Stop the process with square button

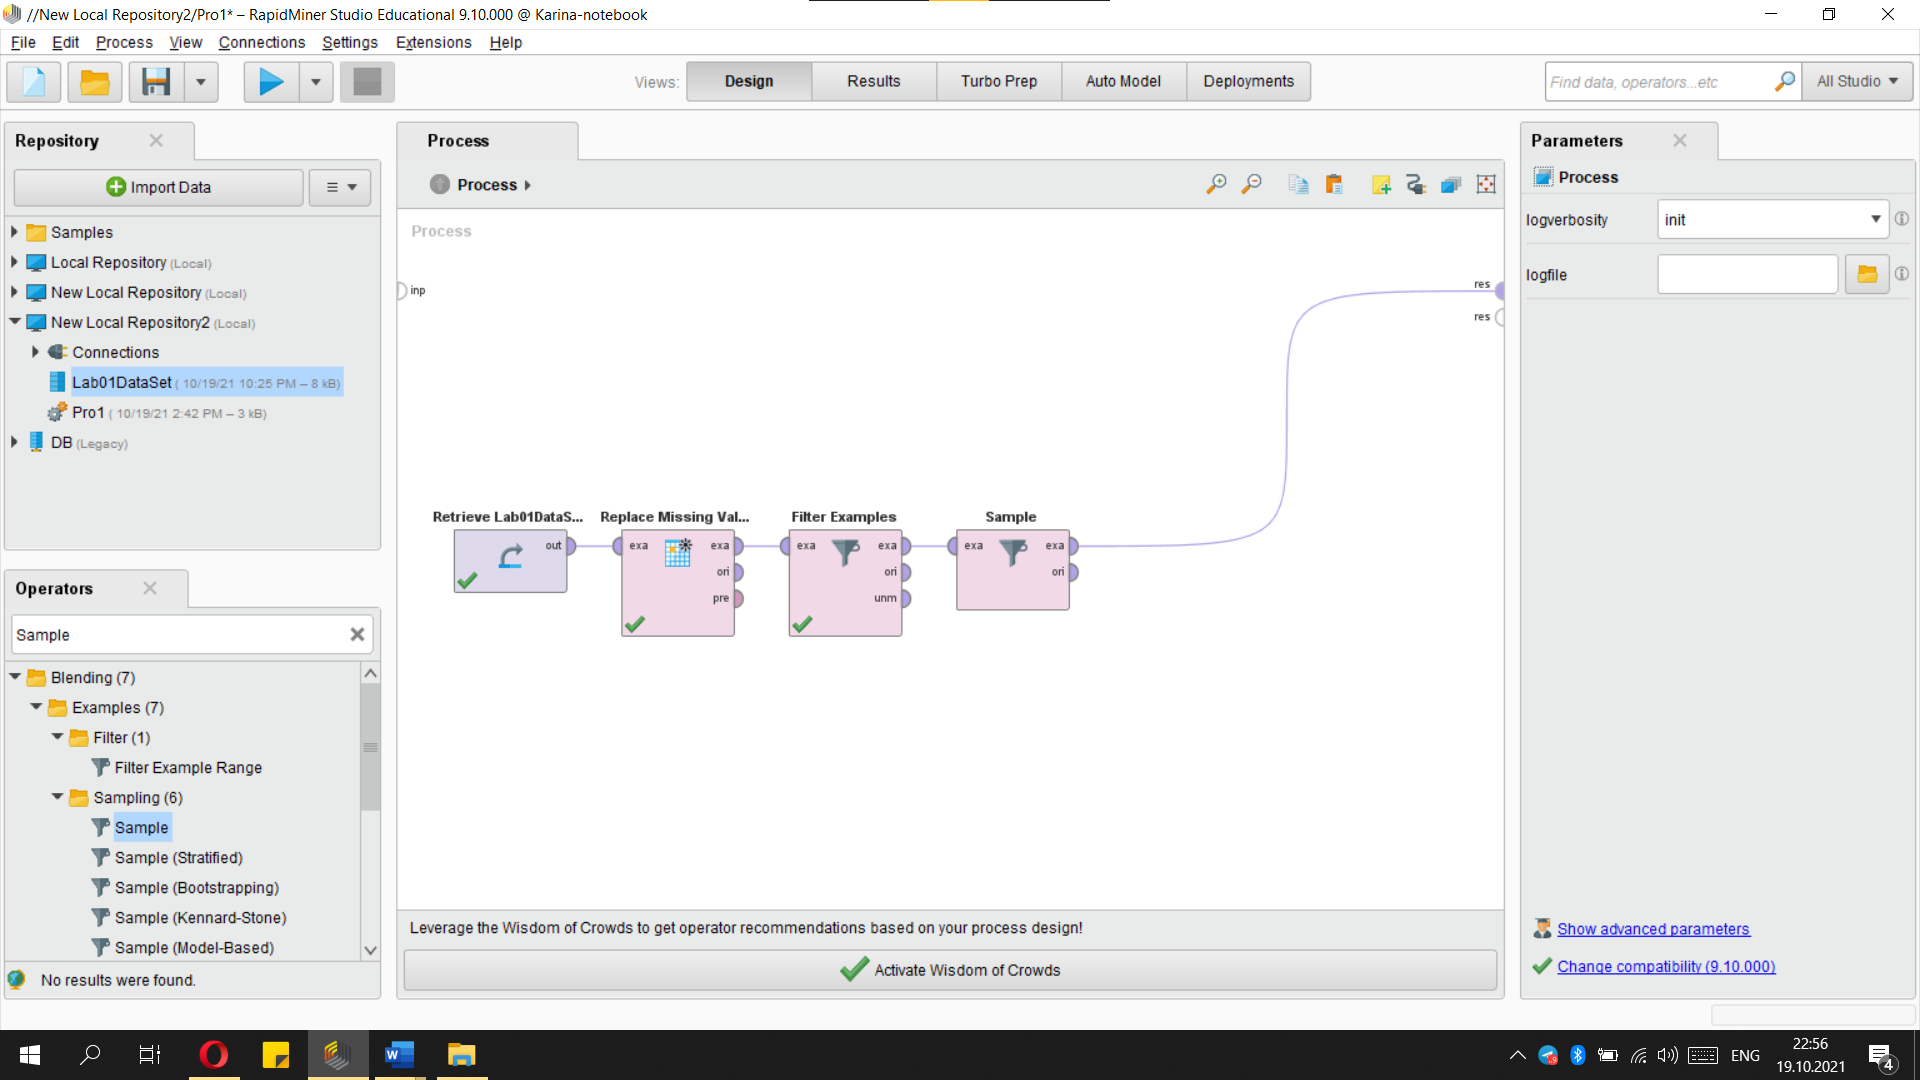pyautogui.click(x=367, y=82)
